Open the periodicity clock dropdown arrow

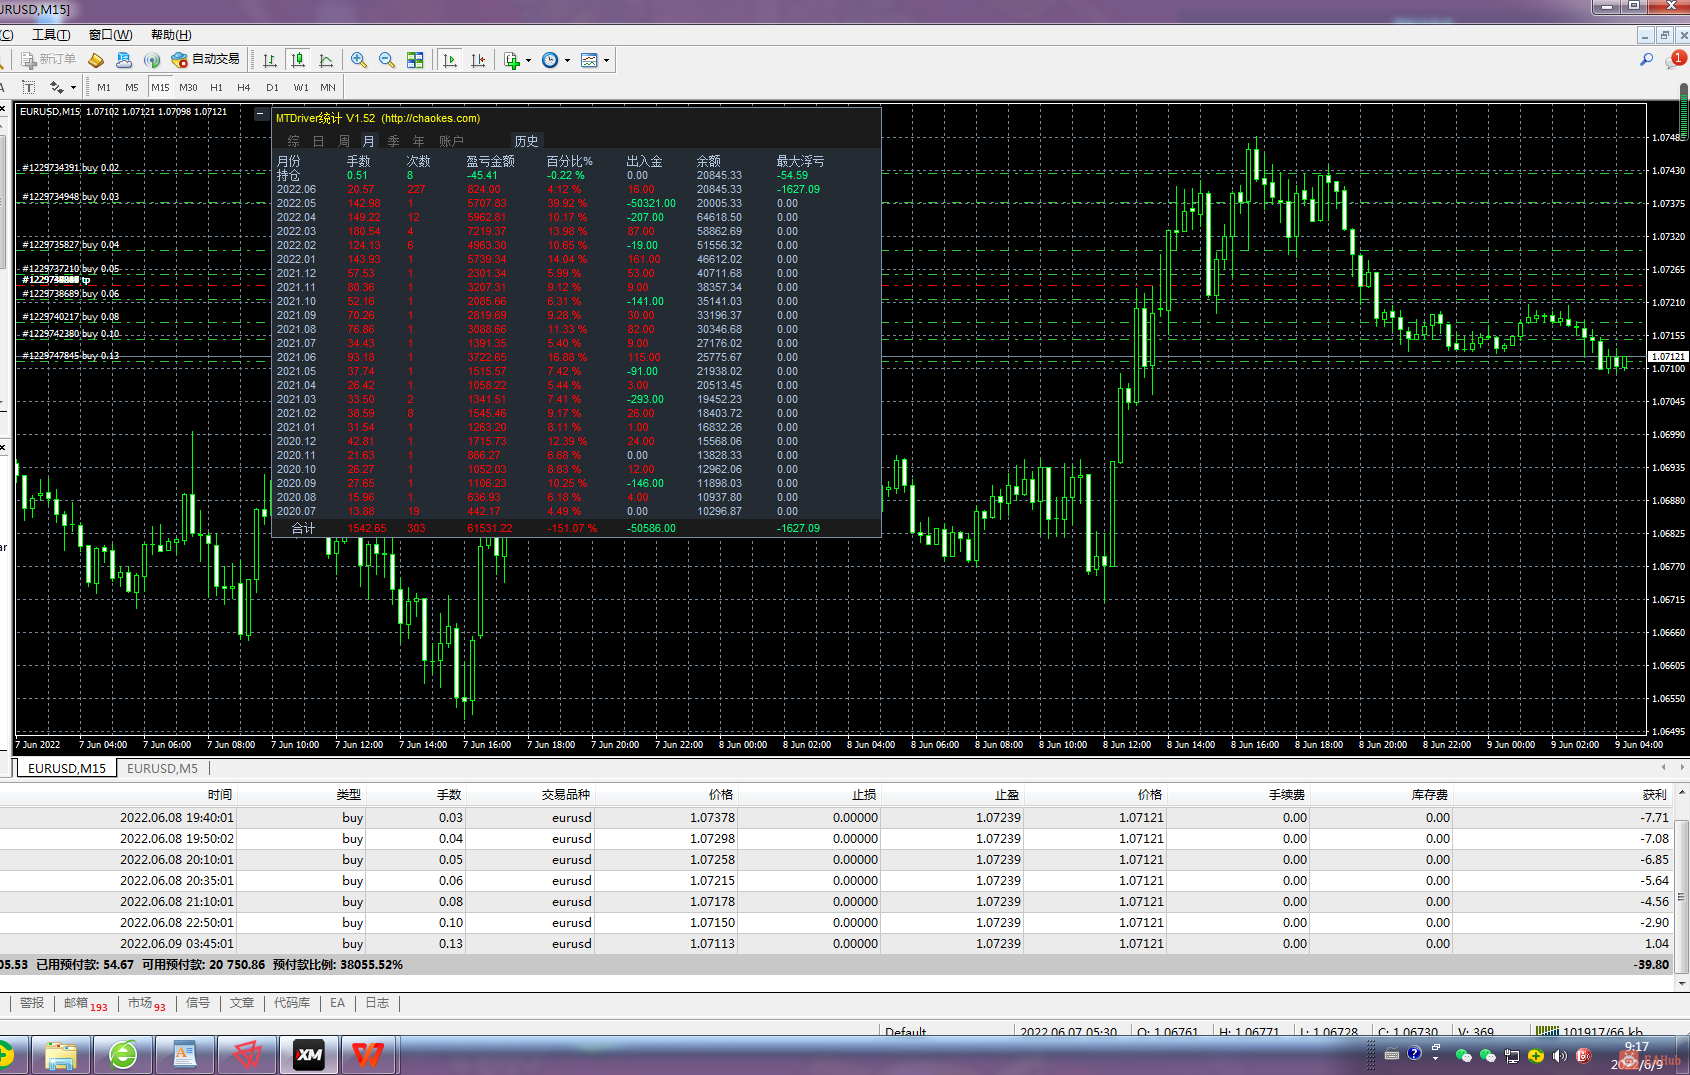click(x=567, y=60)
